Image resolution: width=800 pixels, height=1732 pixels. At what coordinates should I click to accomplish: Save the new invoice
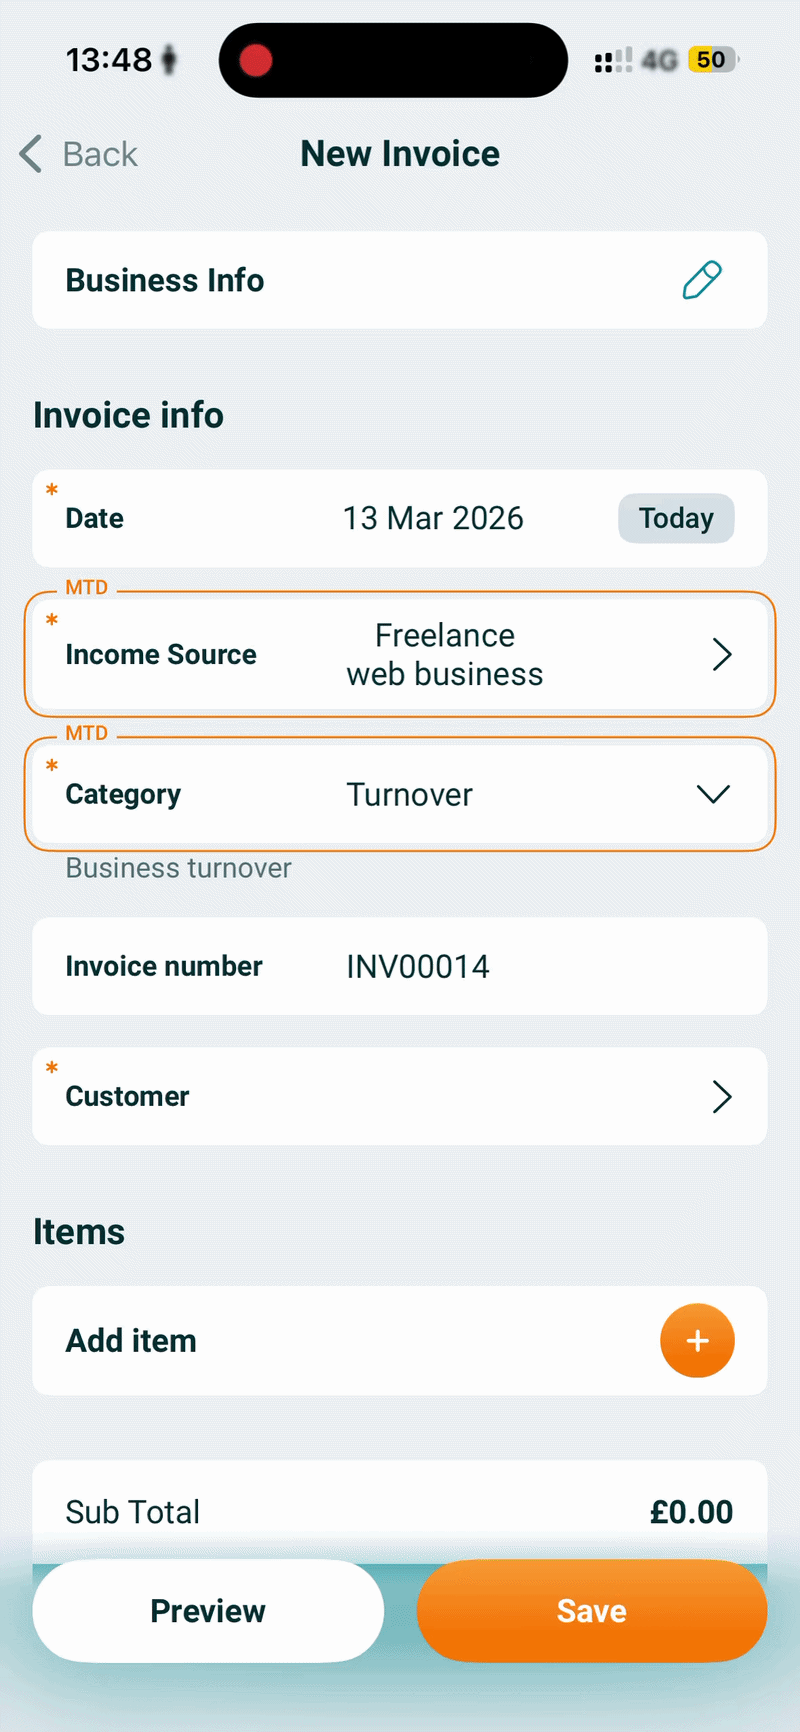(592, 1610)
